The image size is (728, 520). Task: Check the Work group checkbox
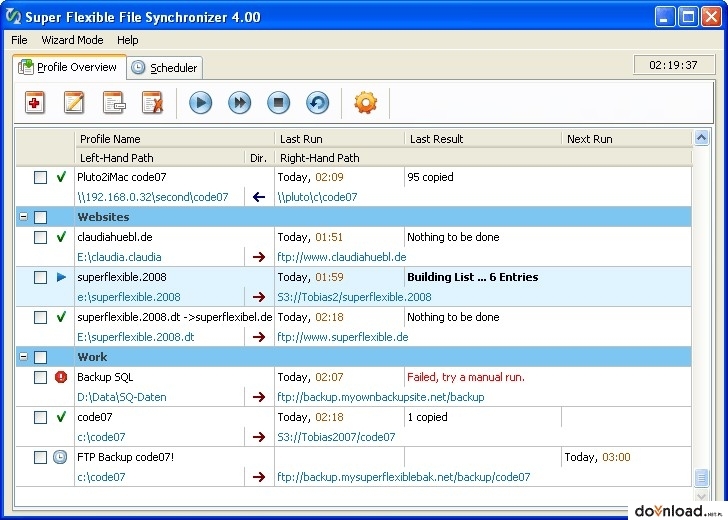click(40, 358)
